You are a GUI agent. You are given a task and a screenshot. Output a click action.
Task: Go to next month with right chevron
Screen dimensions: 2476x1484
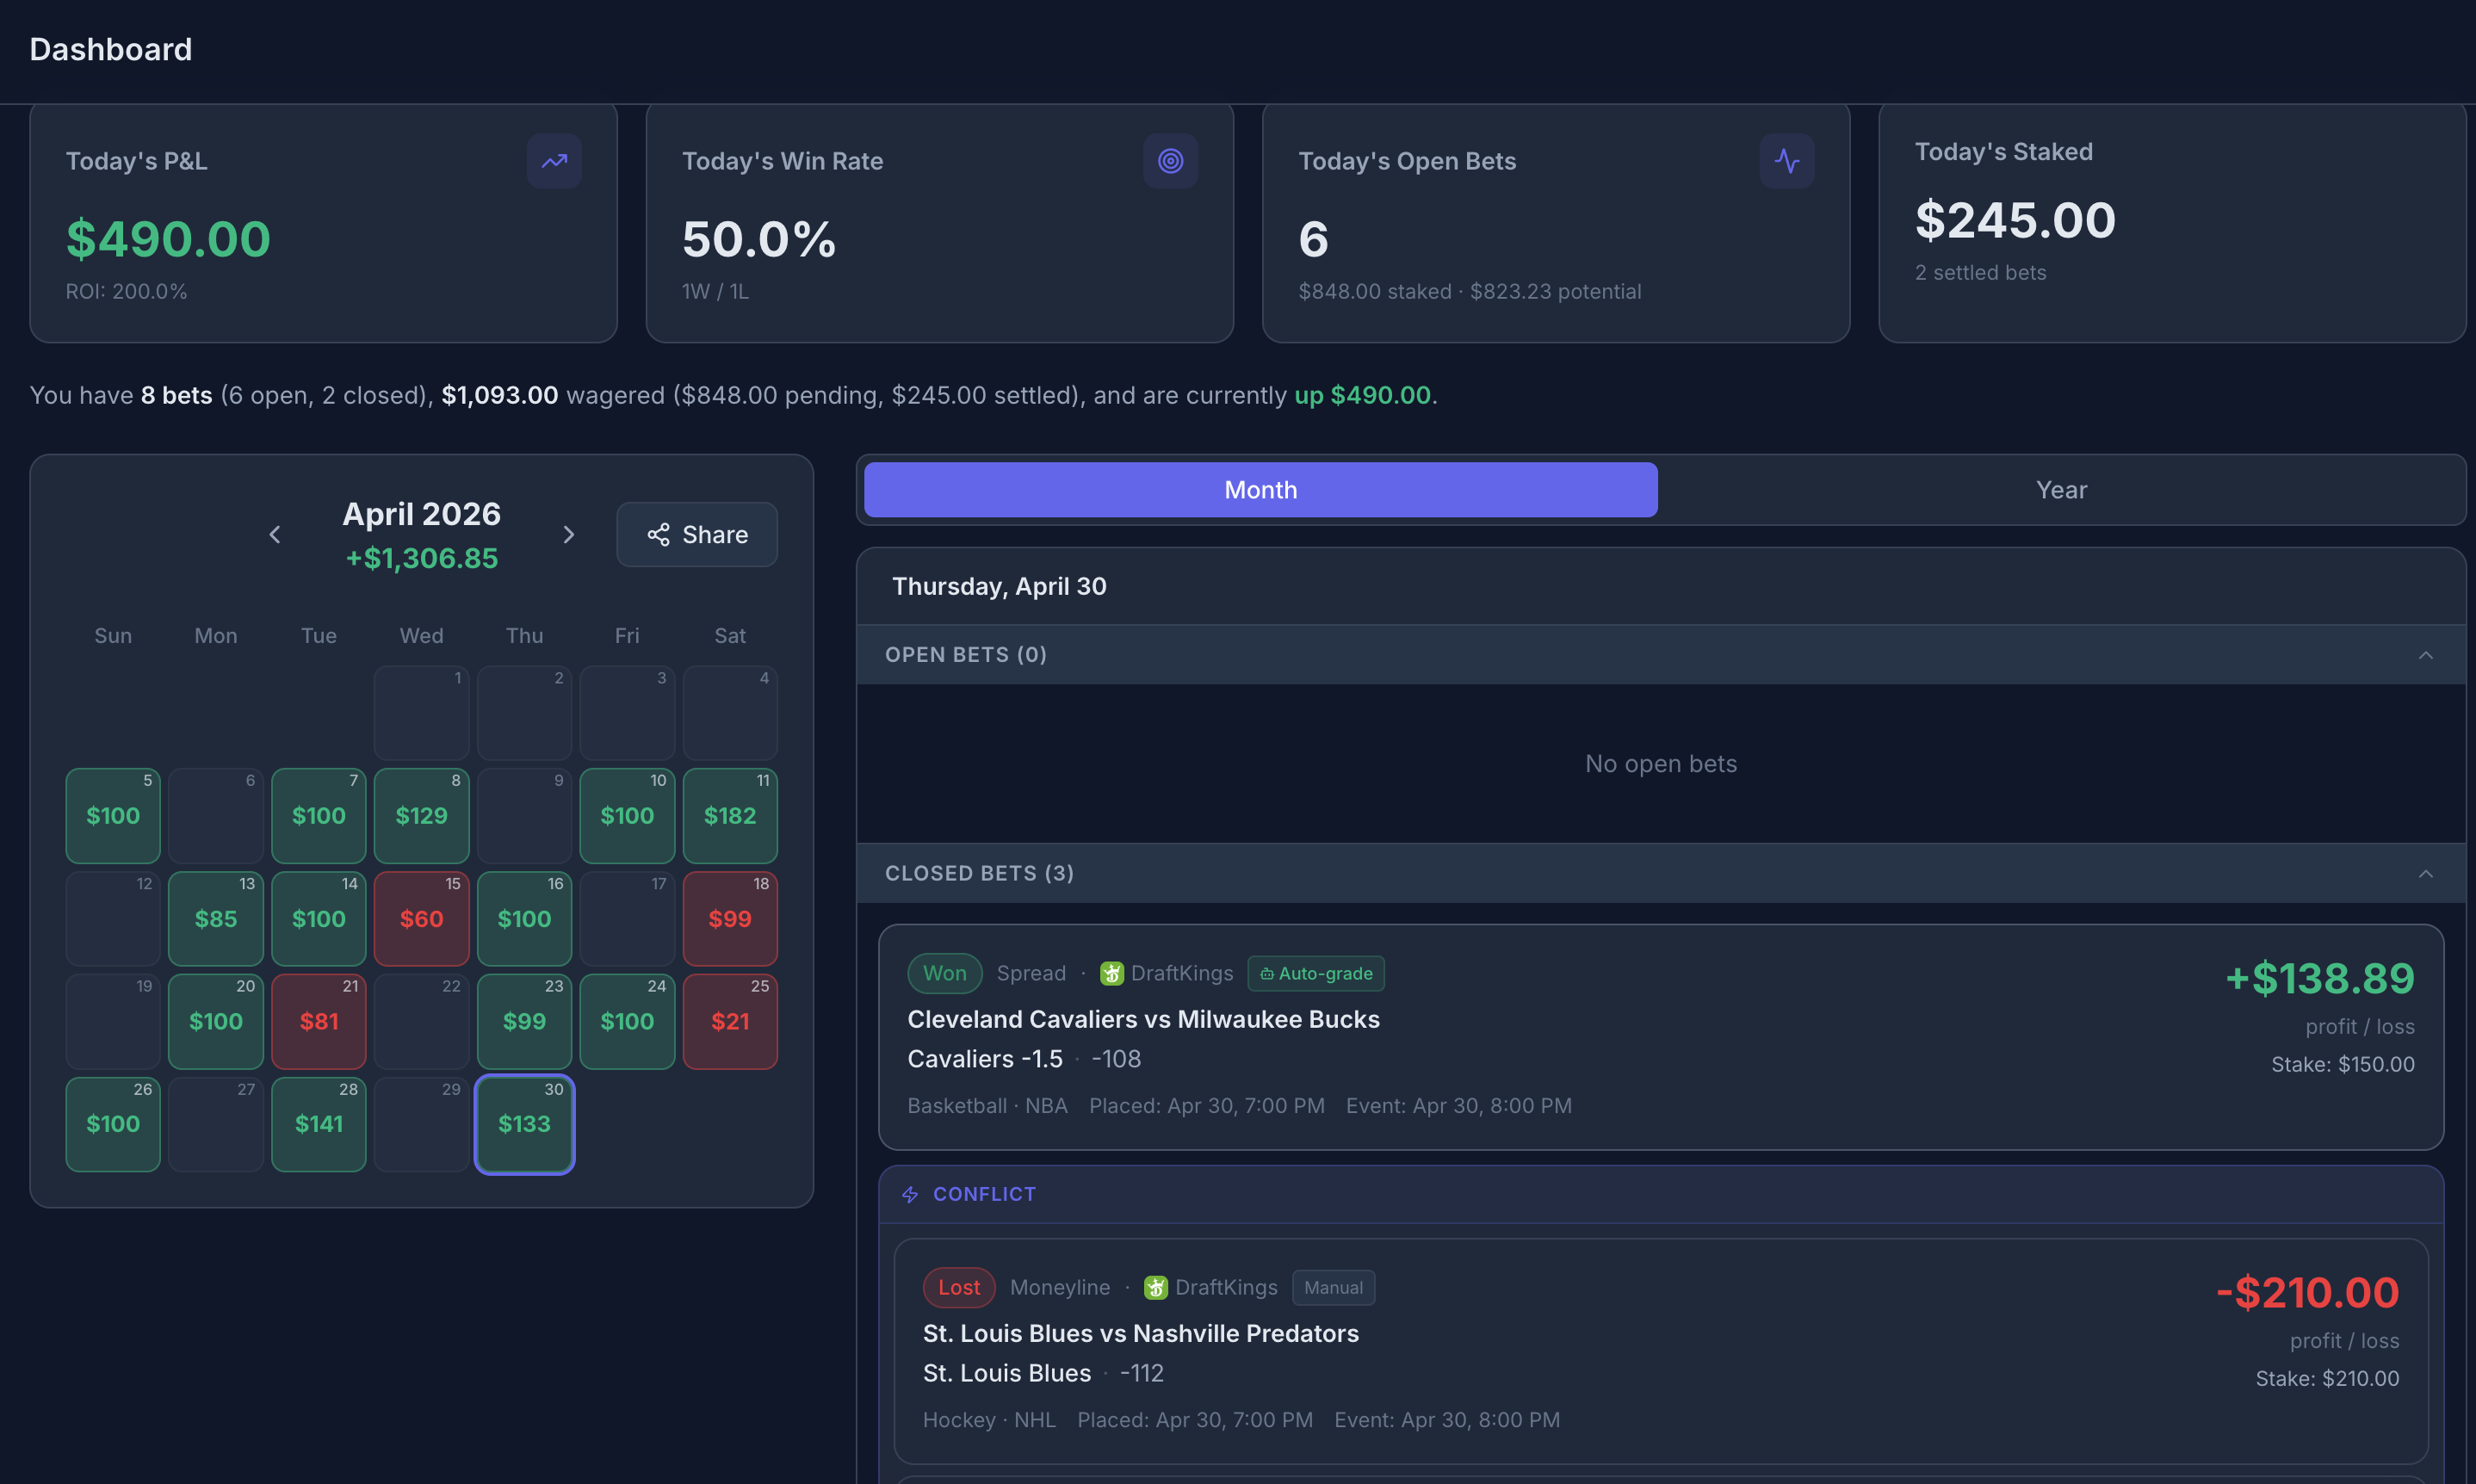click(569, 535)
